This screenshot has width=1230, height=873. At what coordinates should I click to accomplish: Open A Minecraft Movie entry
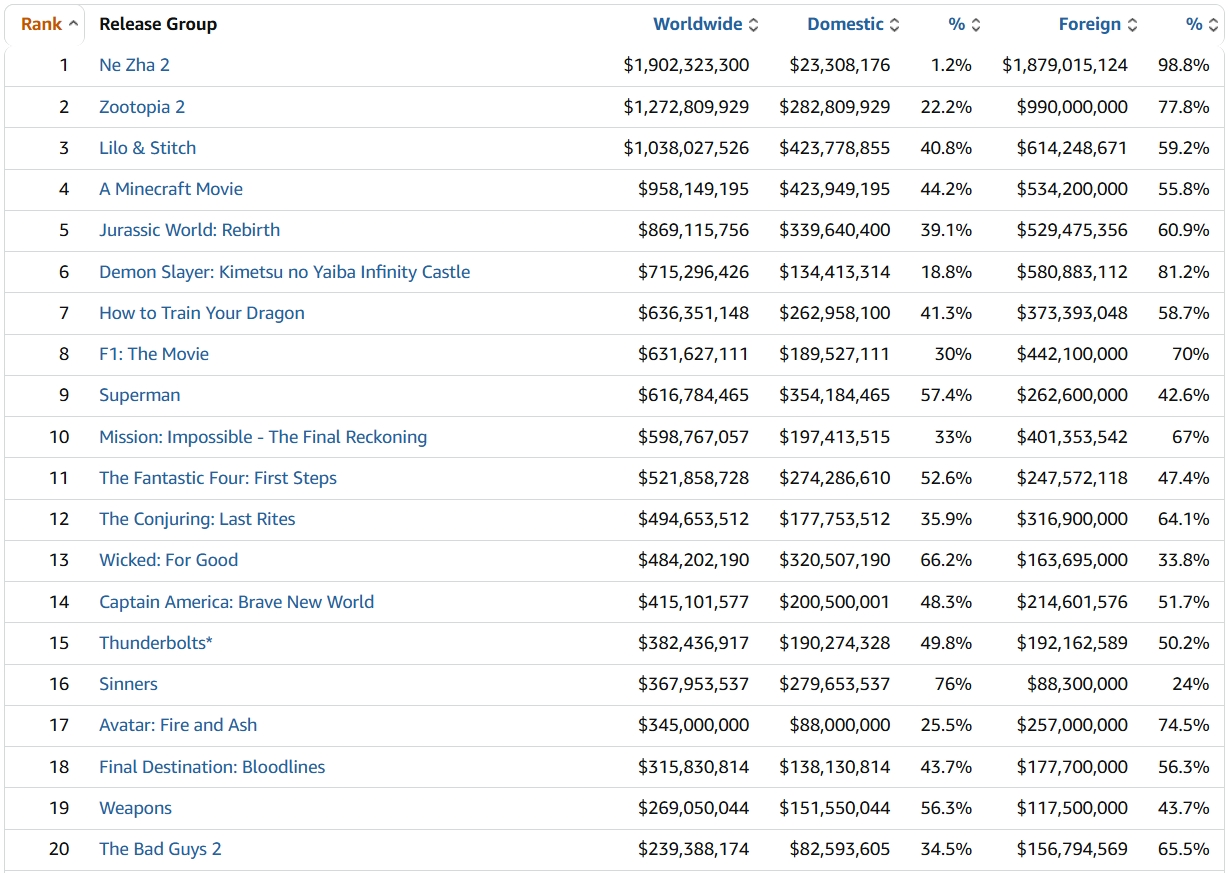pos(170,189)
